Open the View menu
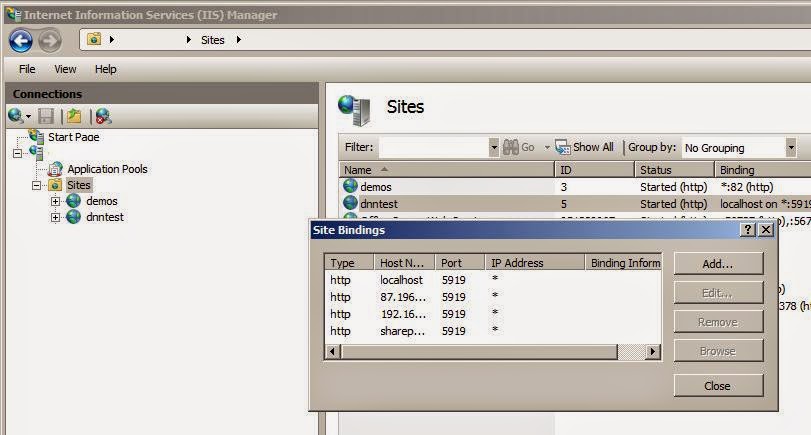 pyautogui.click(x=65, y=69)
